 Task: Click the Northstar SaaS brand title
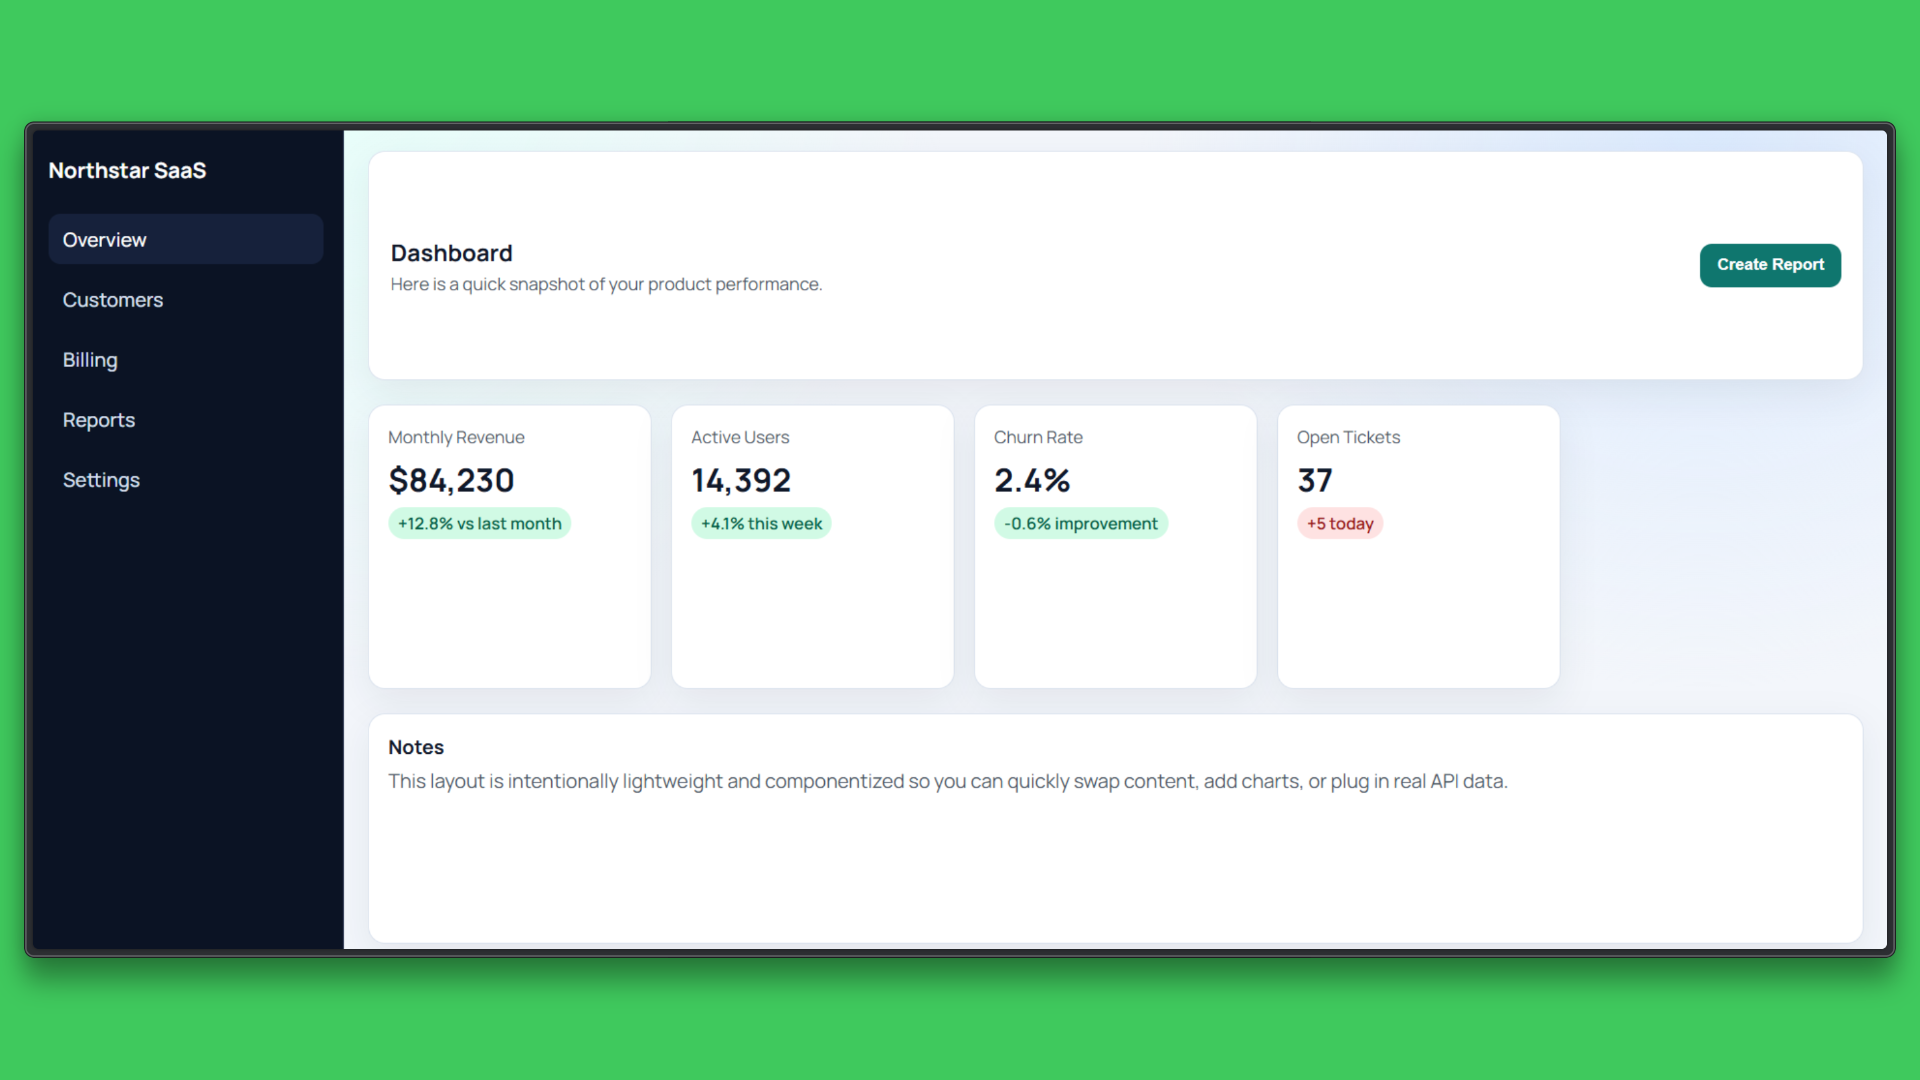click(127, 171)
